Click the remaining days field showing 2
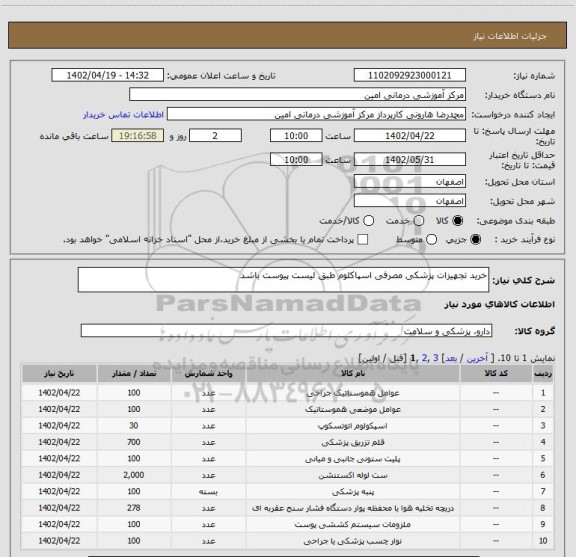Image resolution: width=576 pixels, height=557 pixels. (x=215, y=136)
